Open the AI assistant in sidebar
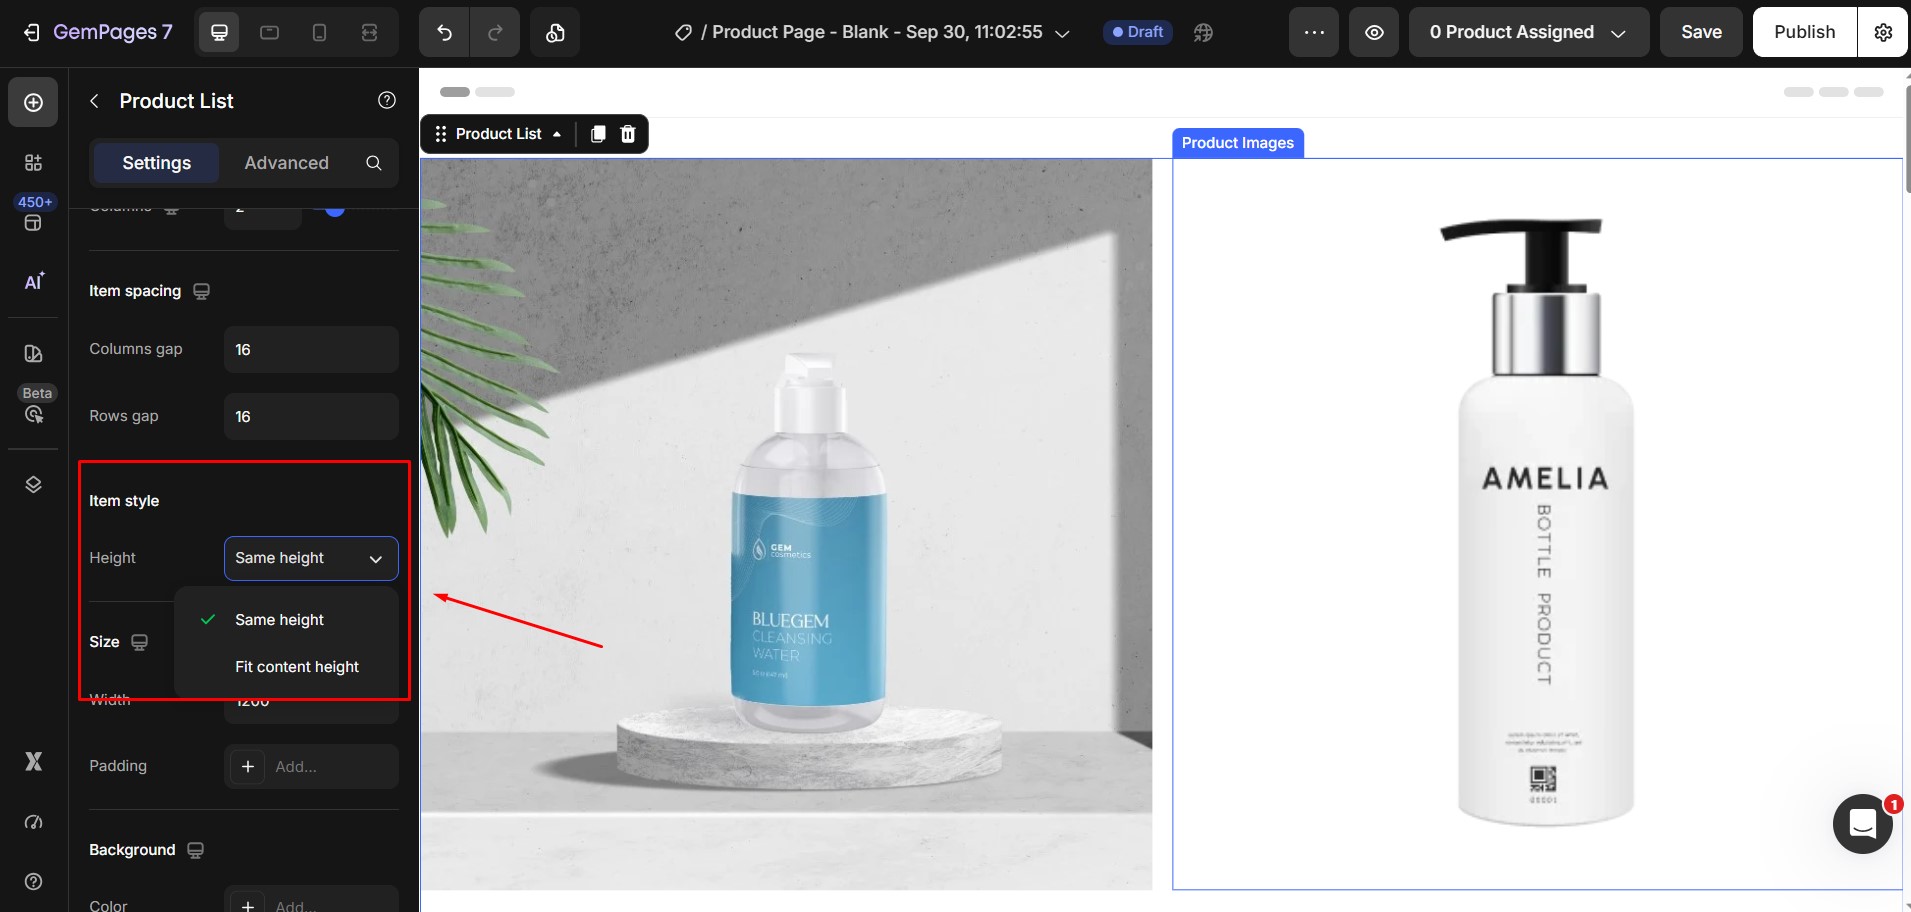This screenshot has height=912, width=1911. (34, 282)
